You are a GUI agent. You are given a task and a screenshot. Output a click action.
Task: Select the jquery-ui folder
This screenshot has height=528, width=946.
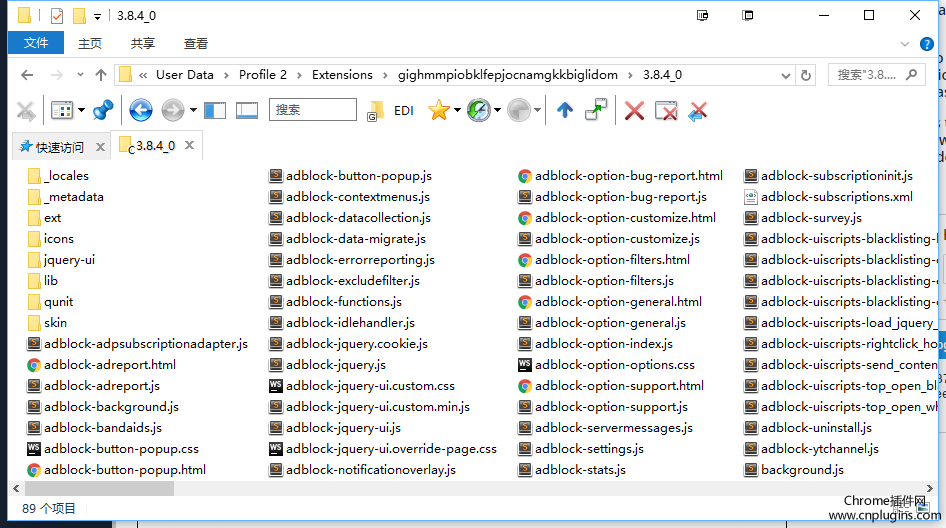[x=61, y=259]
